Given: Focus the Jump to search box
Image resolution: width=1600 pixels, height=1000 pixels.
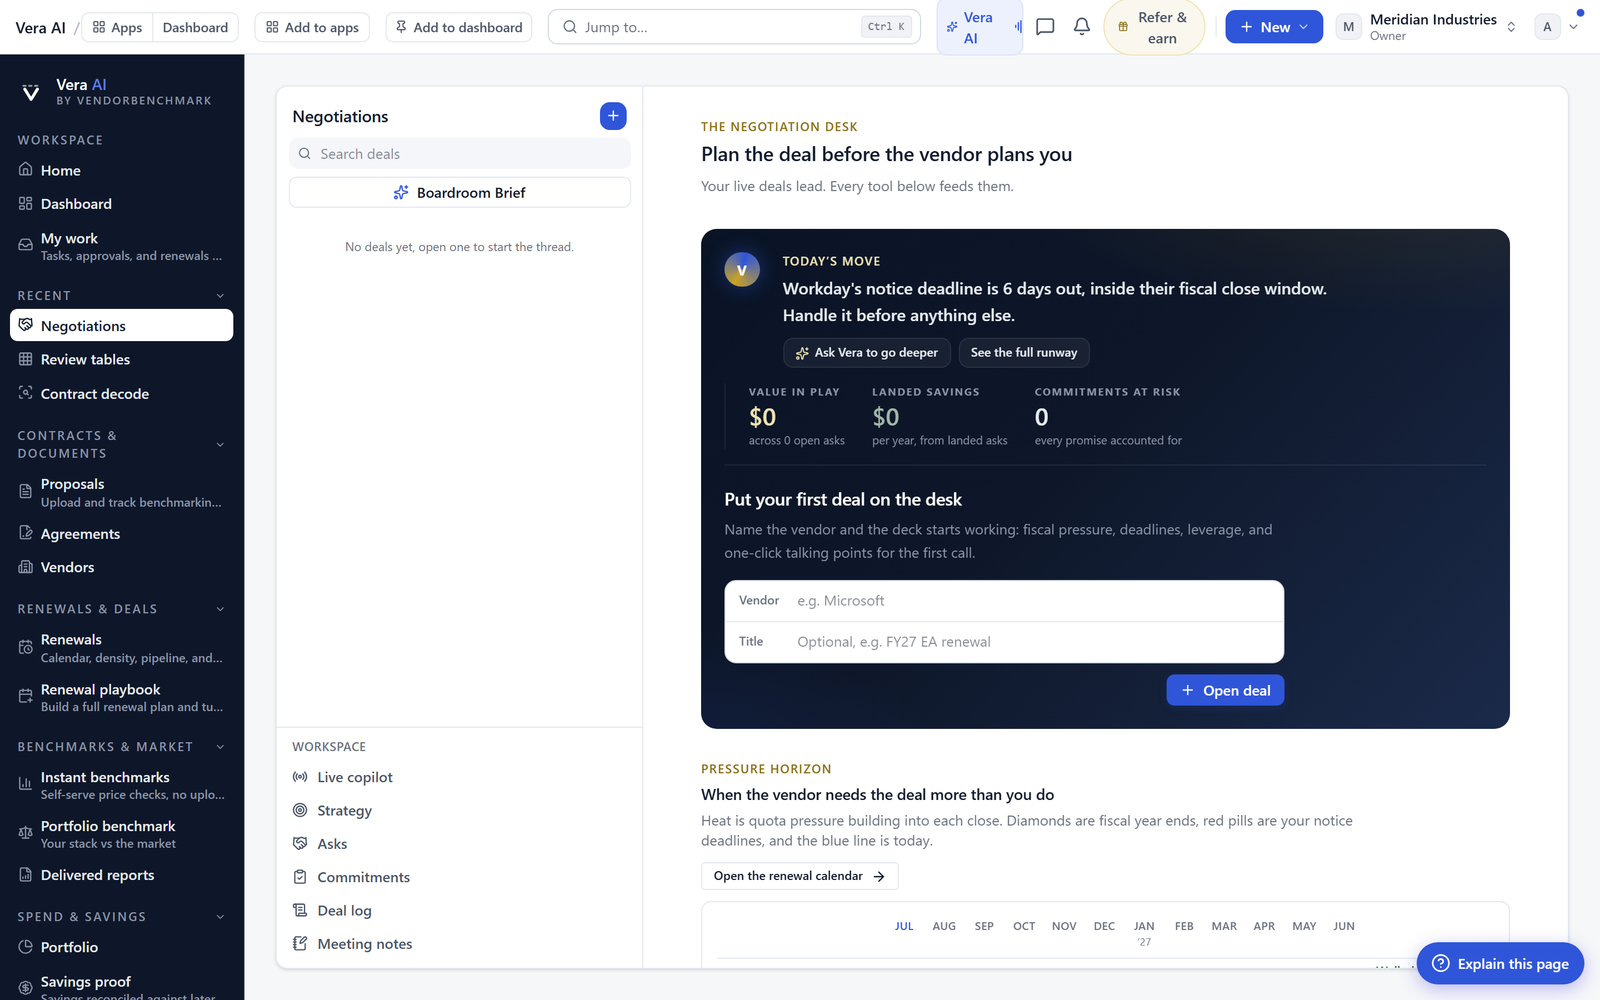Looking at the screenshot, I should 734,27.
